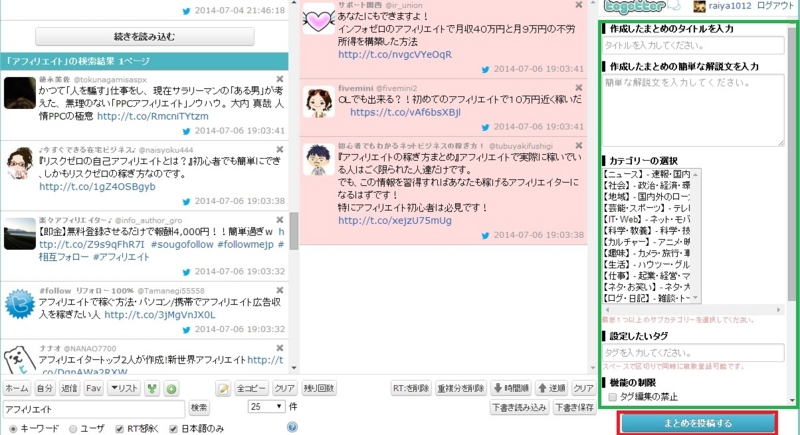Screen dimensions: 800x435
Task: Click the Twitter bird on the Tamanegi55558 tweet
Action: pos(187,329)
